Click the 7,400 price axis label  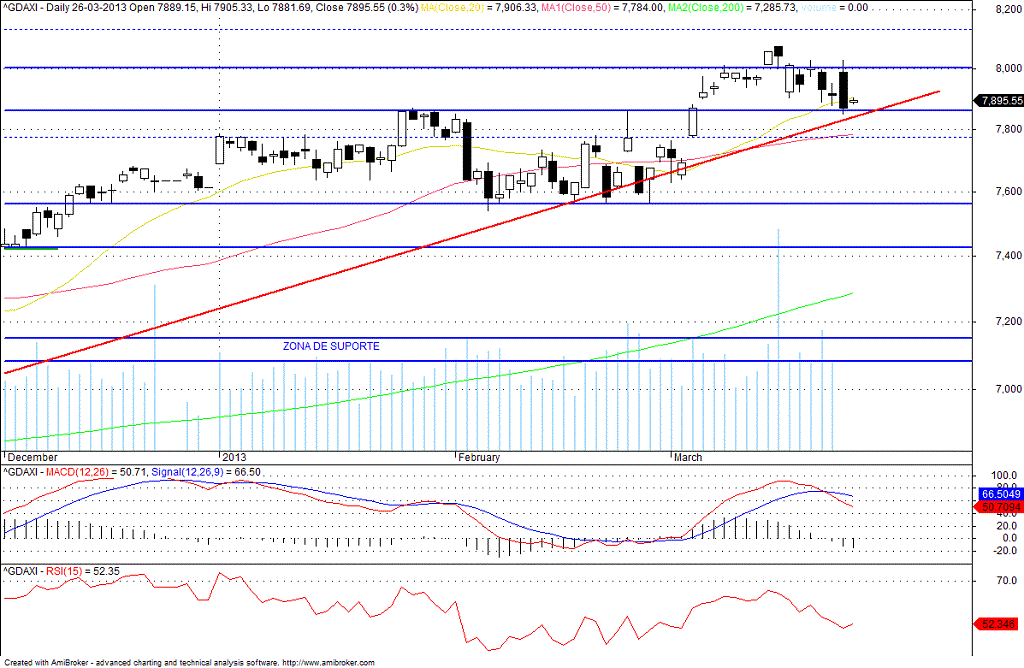(1009, 255)
